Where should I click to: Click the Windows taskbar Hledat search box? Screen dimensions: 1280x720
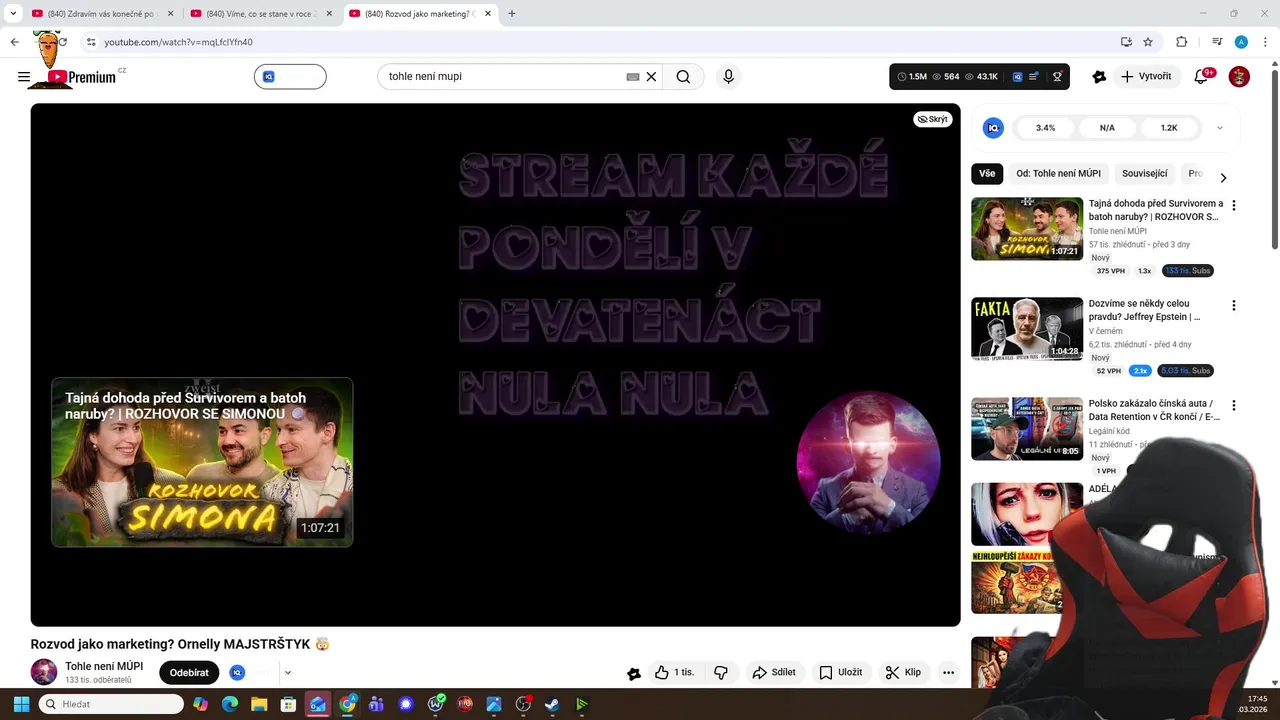click(111, 704)
